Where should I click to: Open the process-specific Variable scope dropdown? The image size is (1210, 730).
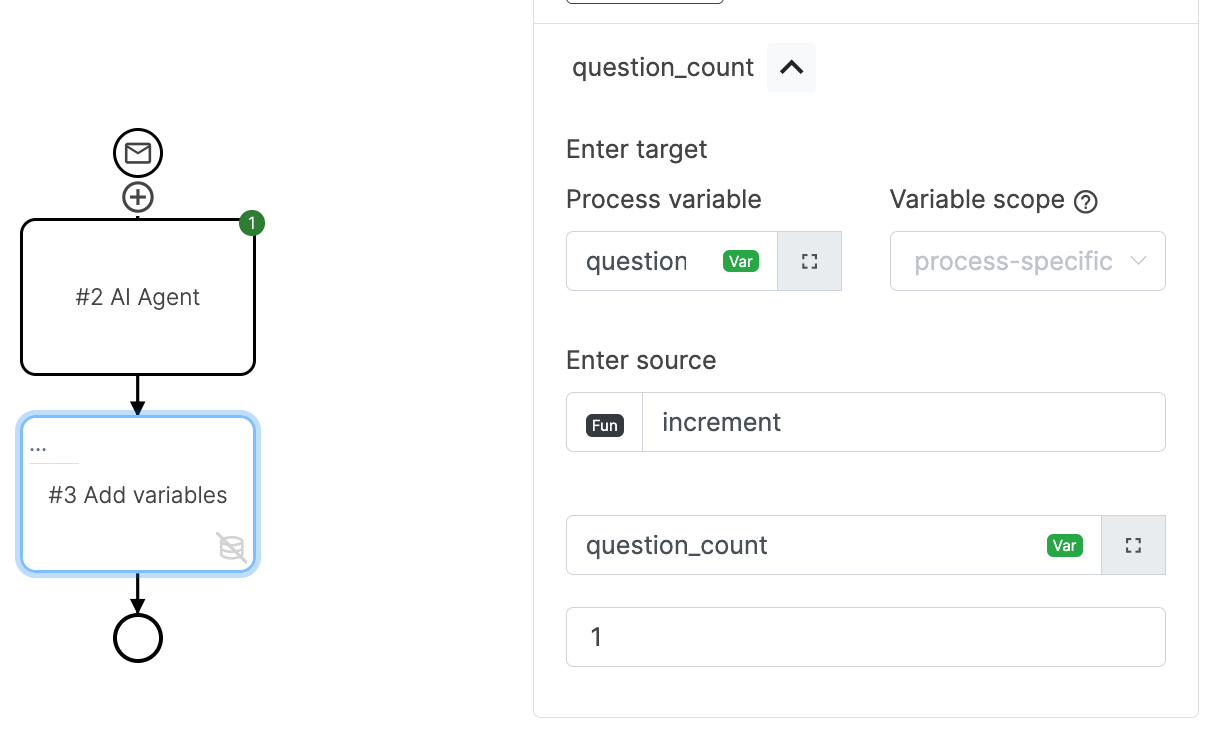[1027, 261]
